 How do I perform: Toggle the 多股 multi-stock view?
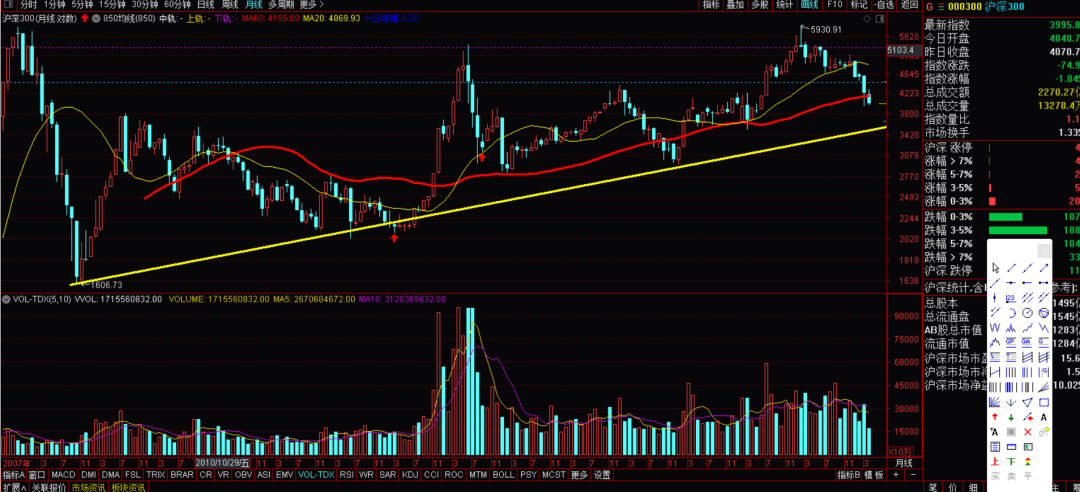point(759,5)
